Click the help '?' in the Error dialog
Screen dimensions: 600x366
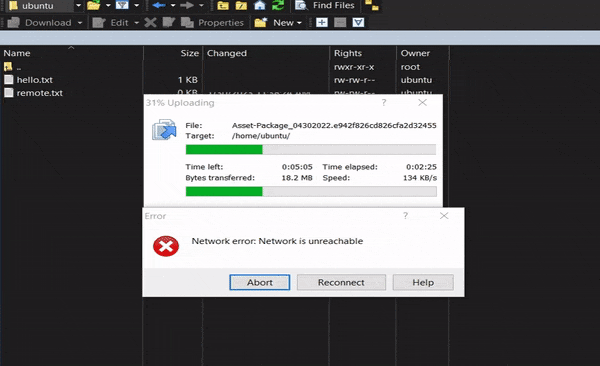tap(405, 216)
